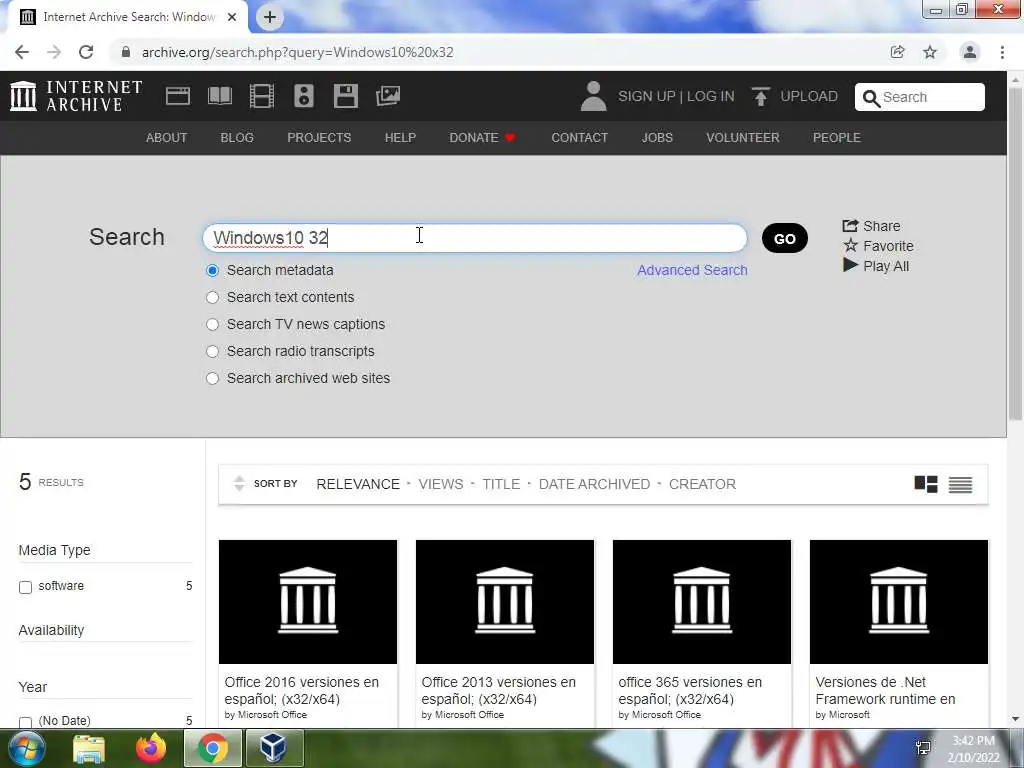Open VirtualBox from taskbar
1024x768 pixels.
pos(273,748)
